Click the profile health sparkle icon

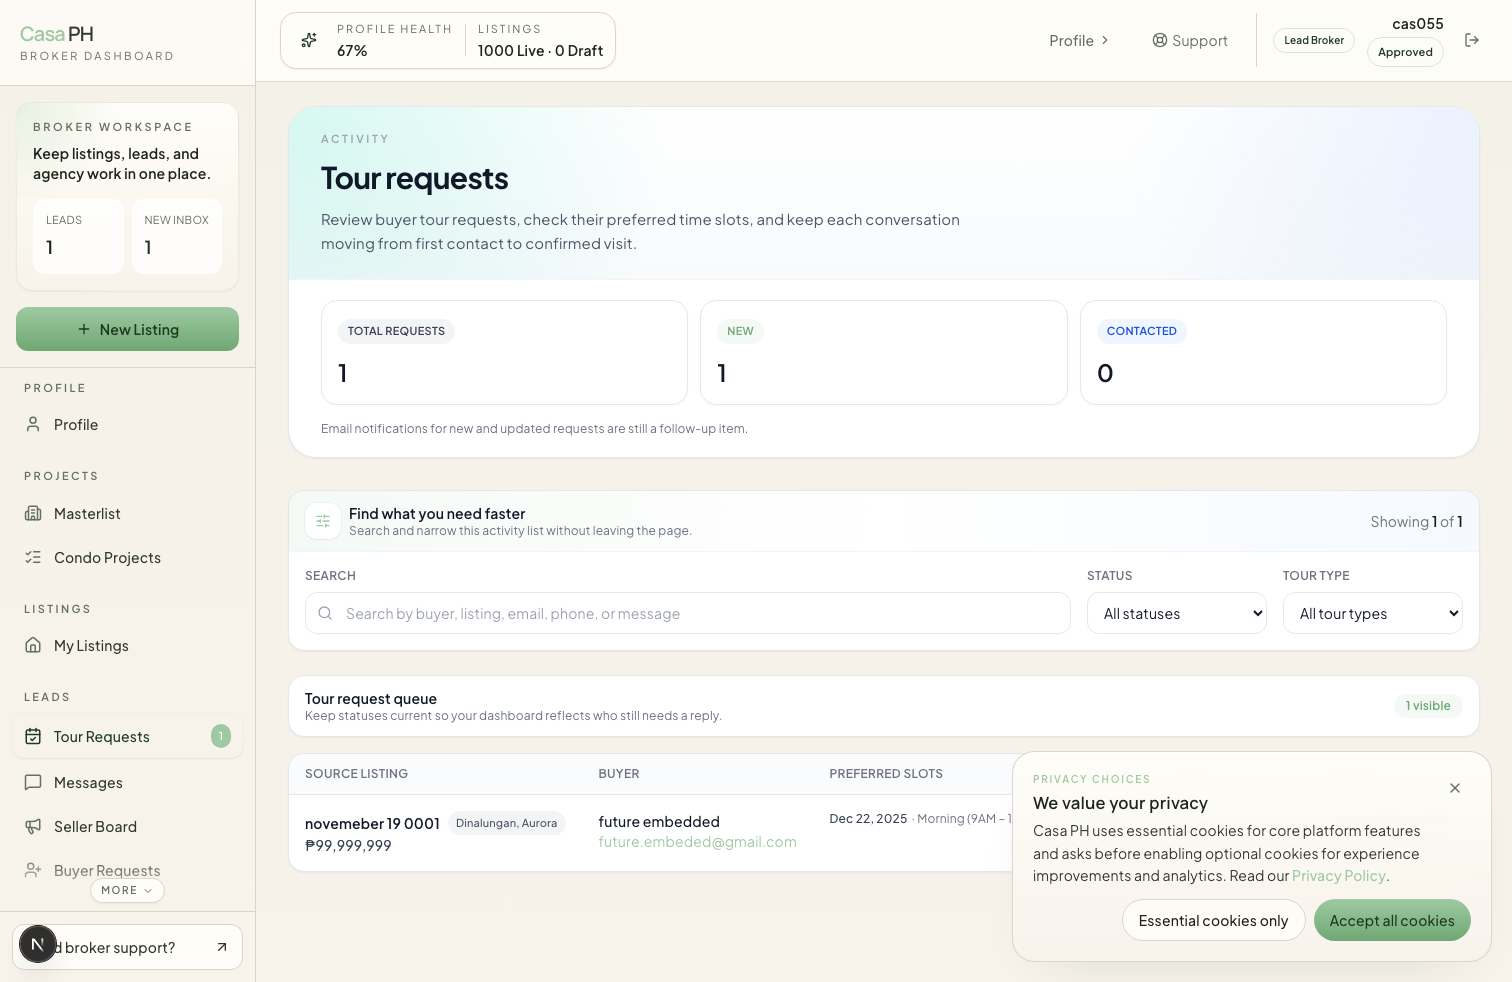[x=308, y=40]
